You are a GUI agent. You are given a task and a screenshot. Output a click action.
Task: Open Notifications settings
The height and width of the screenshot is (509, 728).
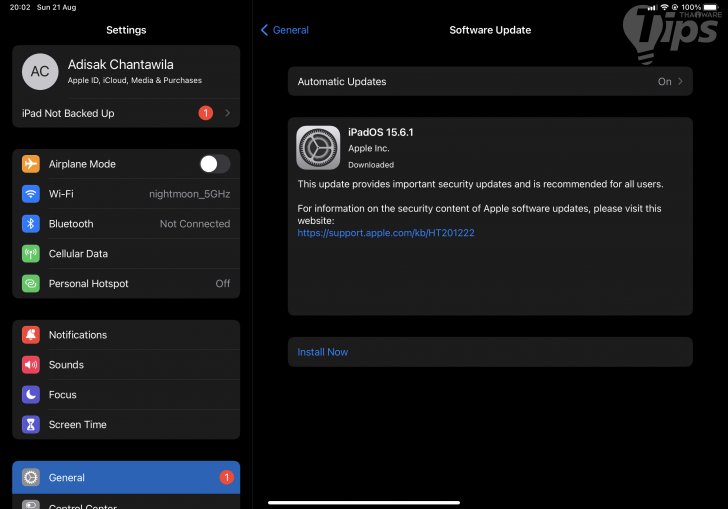click(126, 335)
